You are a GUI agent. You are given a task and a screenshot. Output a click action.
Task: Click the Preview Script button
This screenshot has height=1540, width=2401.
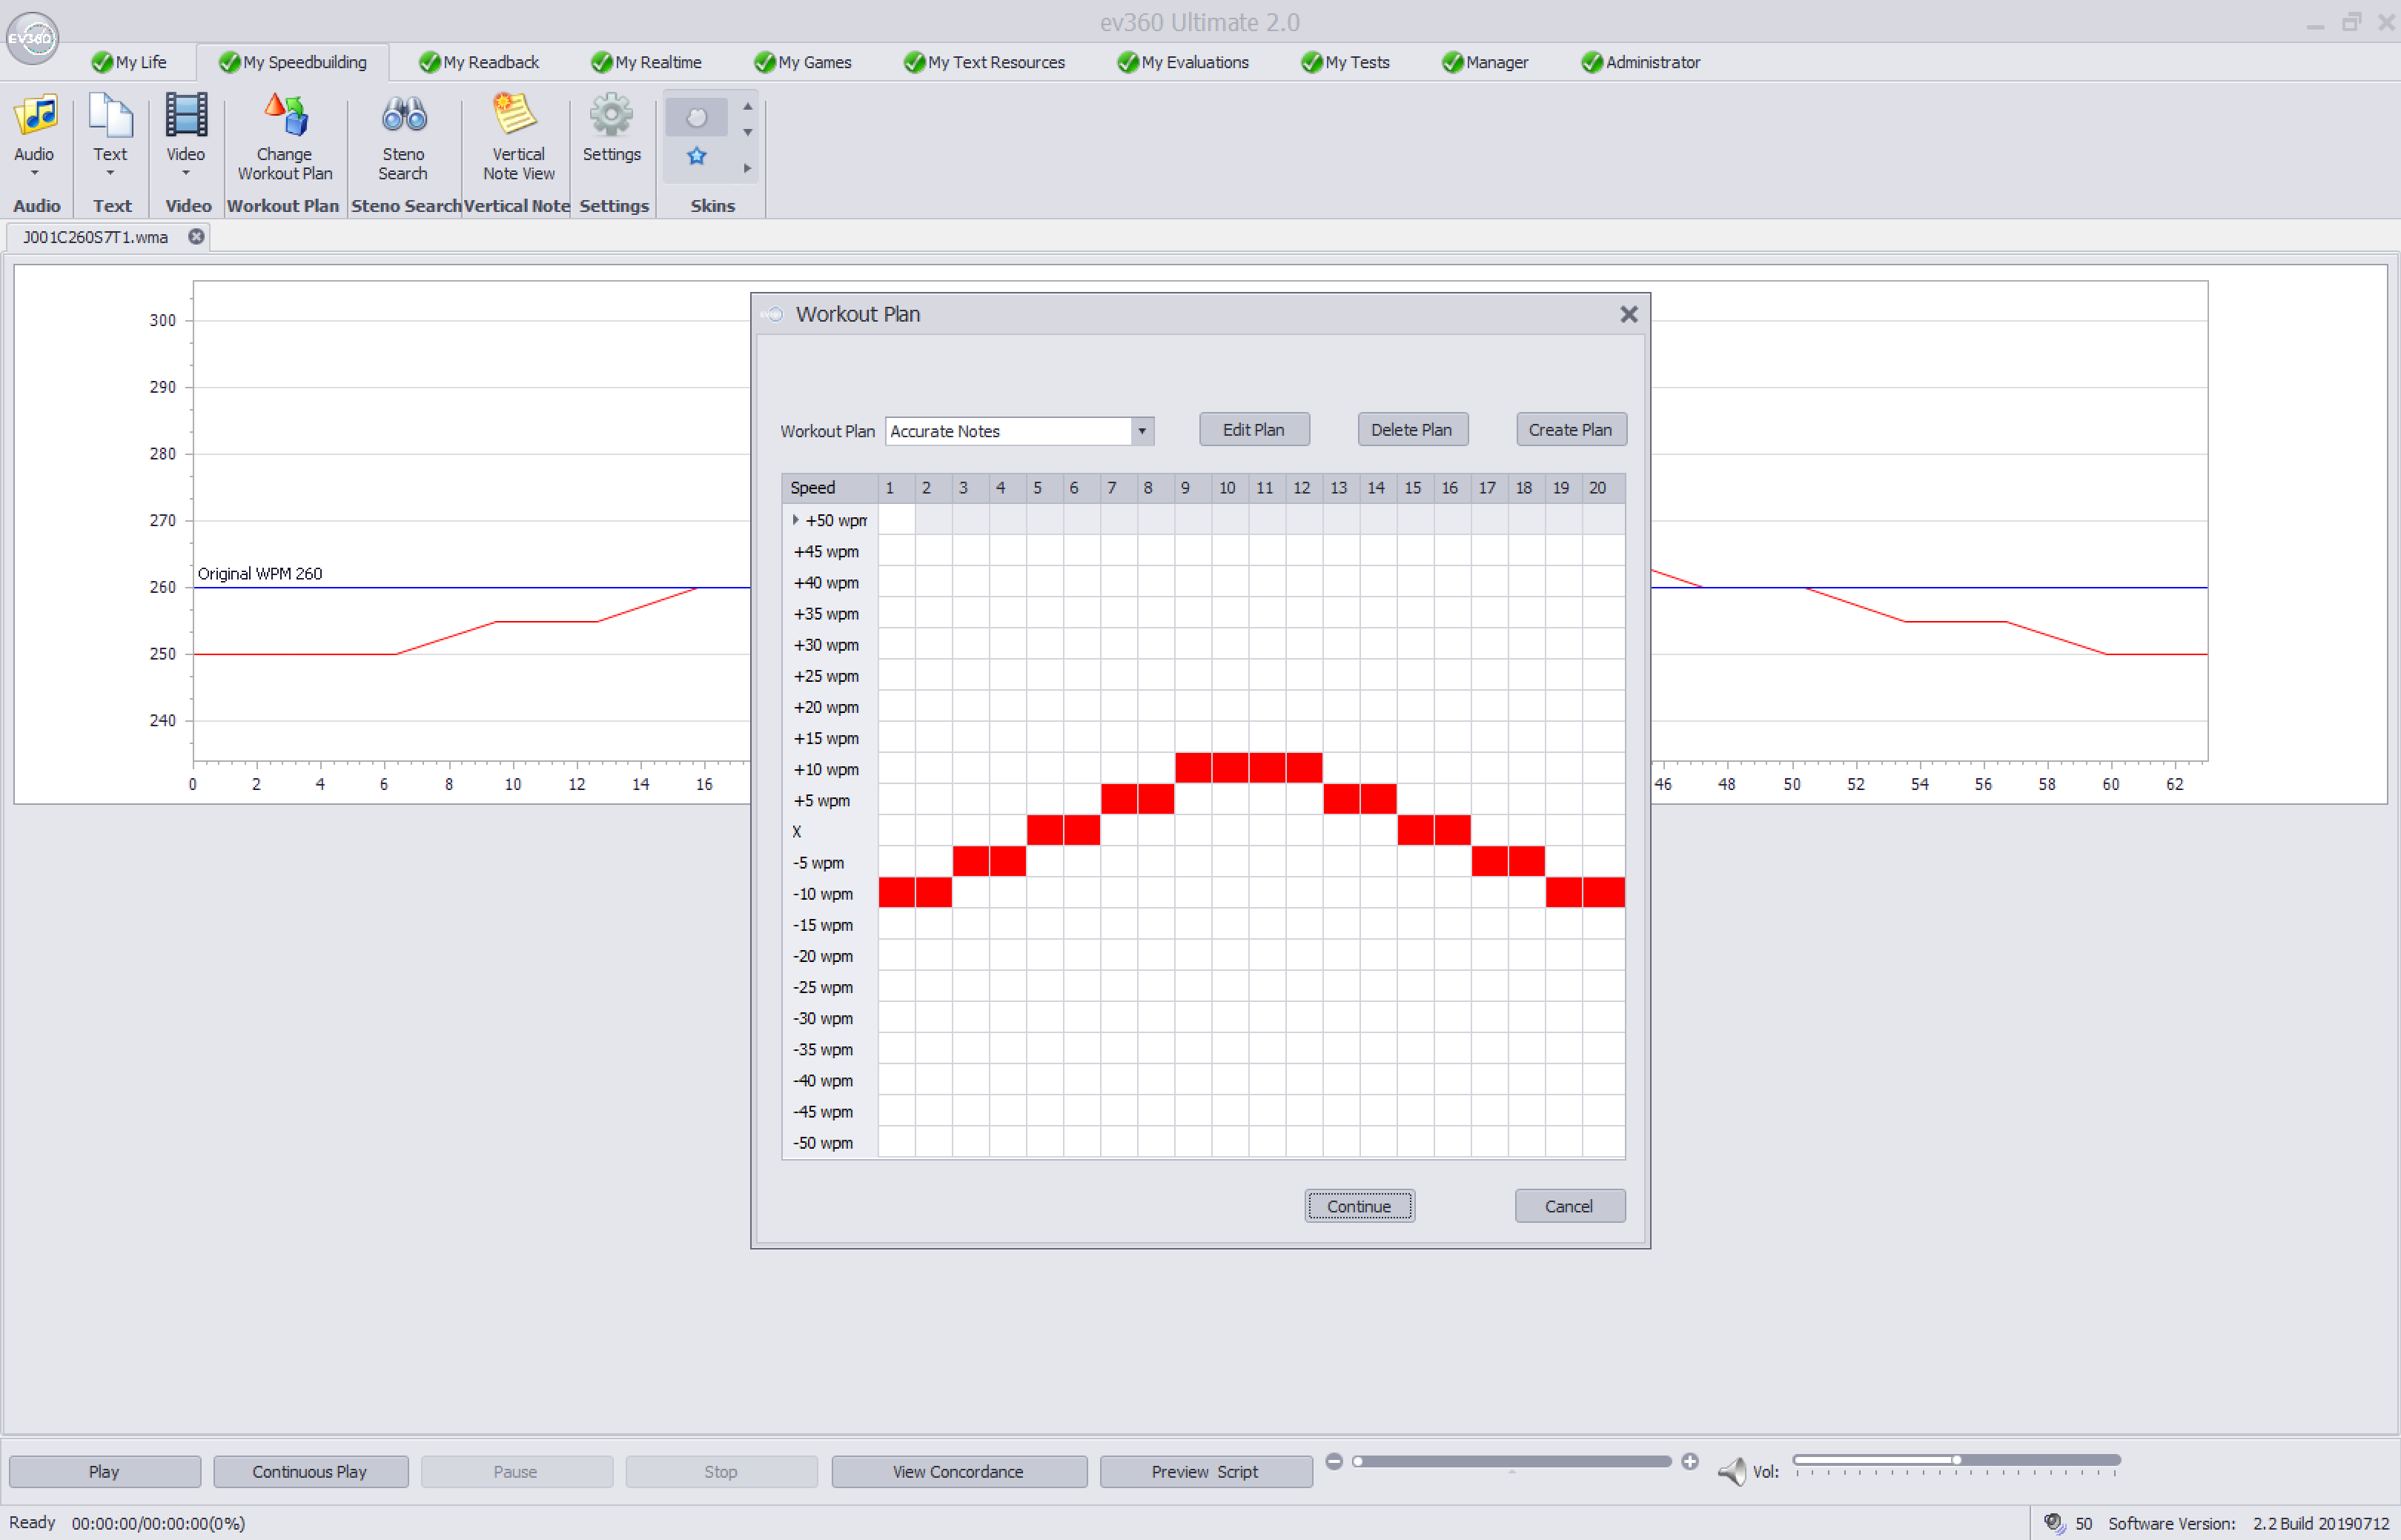(x=1206, y=1472)
